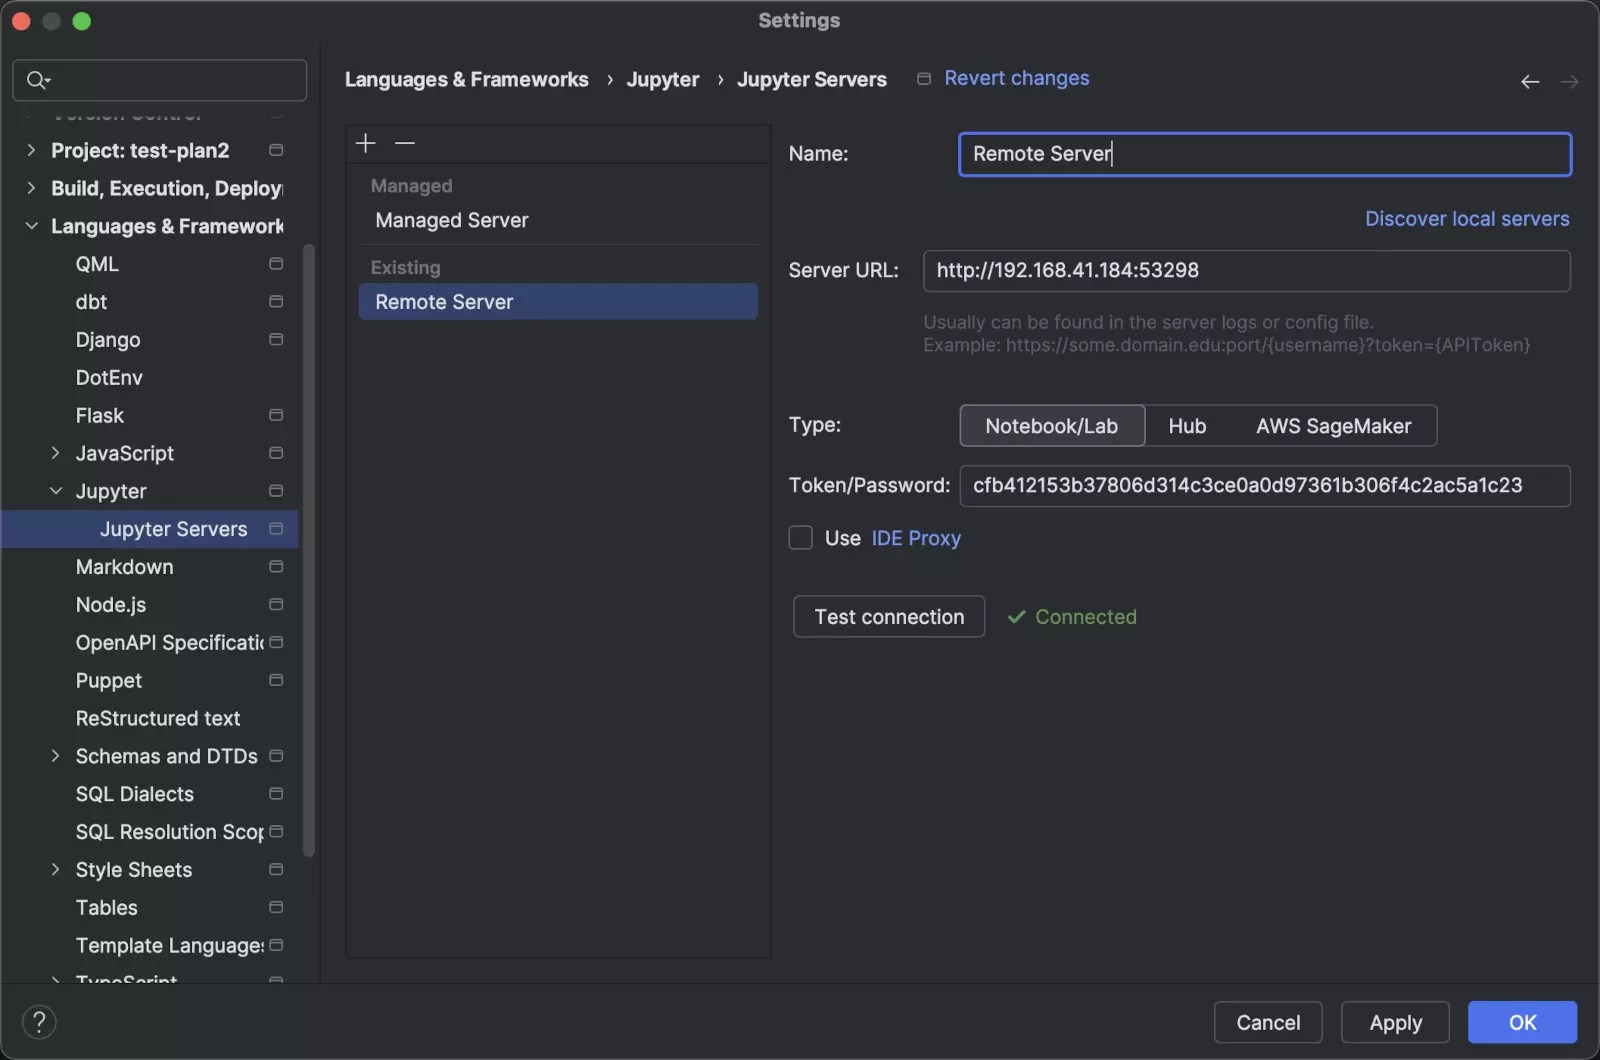This screenshot has height=1060, width=1600.
Task: Click the Discover local servers link
Action: pyautogui.click(x=1466, y=218)
